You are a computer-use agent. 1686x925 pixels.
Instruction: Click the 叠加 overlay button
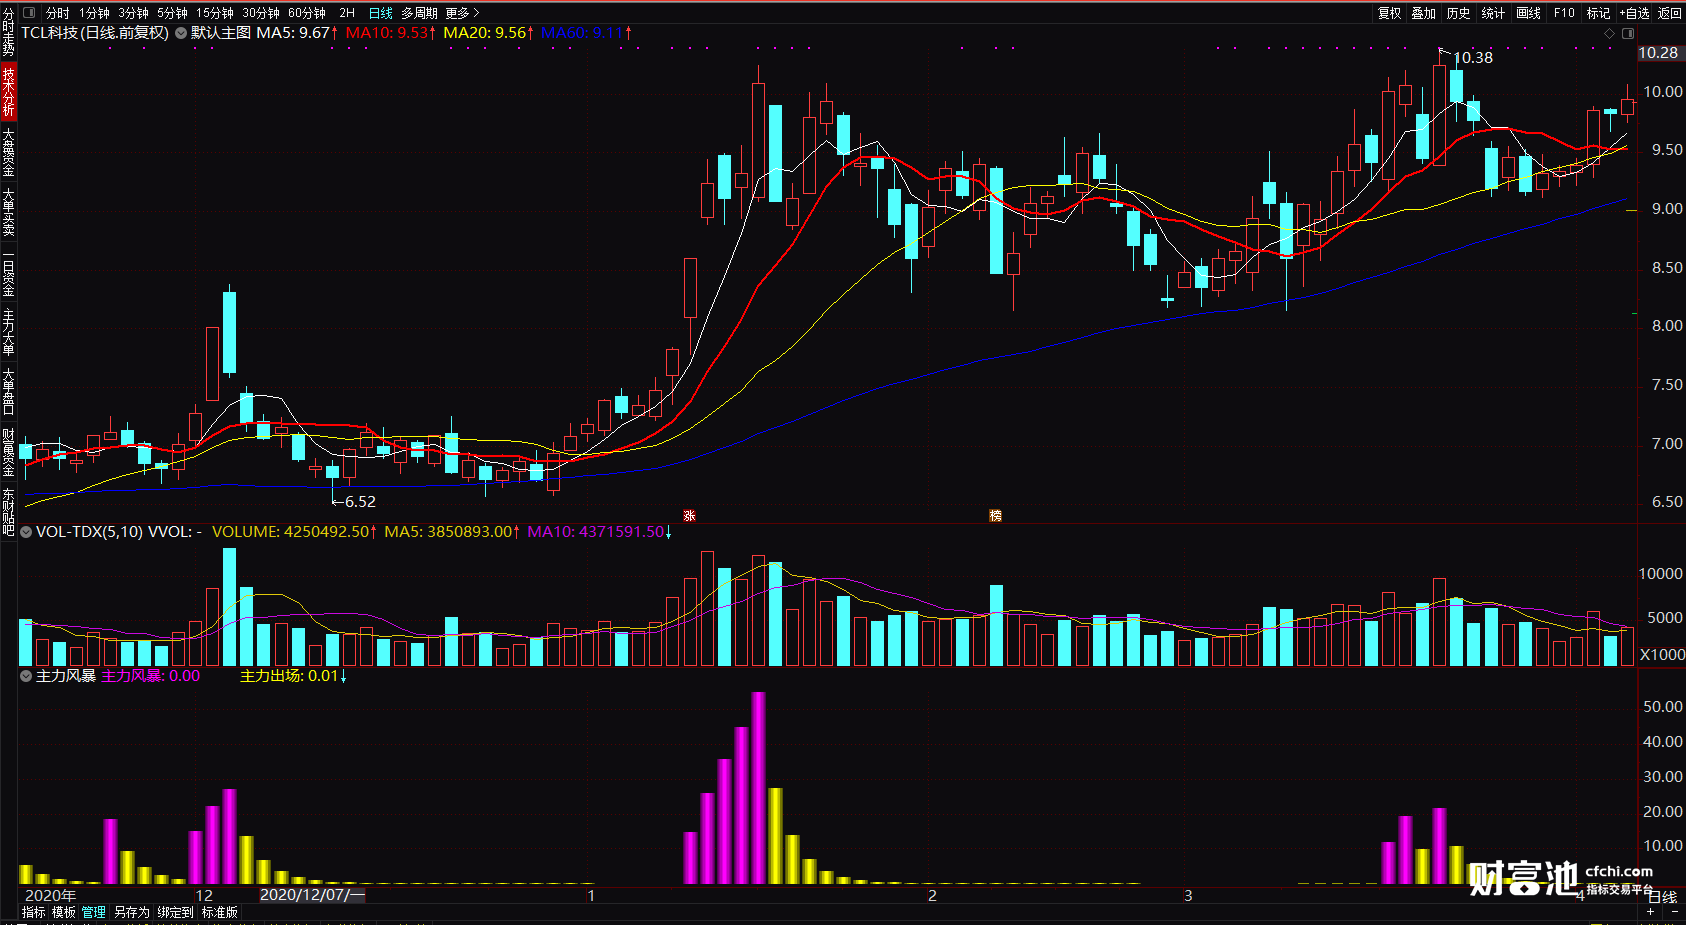(x=1423, y=13)
